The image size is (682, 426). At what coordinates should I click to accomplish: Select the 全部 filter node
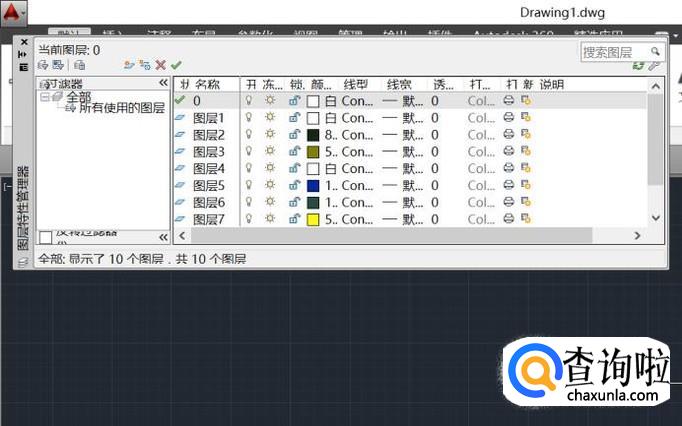[x=79, y=96]
